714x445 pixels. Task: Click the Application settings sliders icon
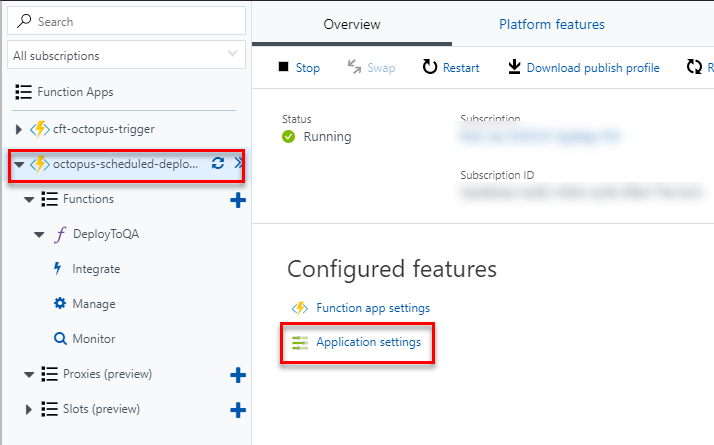coord(300,343)
